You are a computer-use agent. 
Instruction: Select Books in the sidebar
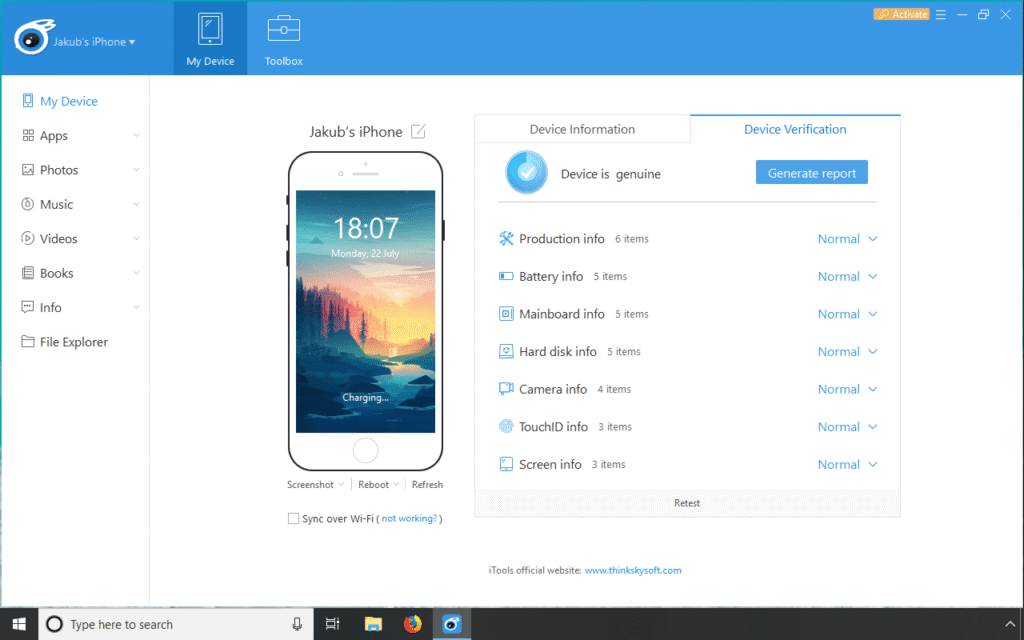click(x=57, y=272)
